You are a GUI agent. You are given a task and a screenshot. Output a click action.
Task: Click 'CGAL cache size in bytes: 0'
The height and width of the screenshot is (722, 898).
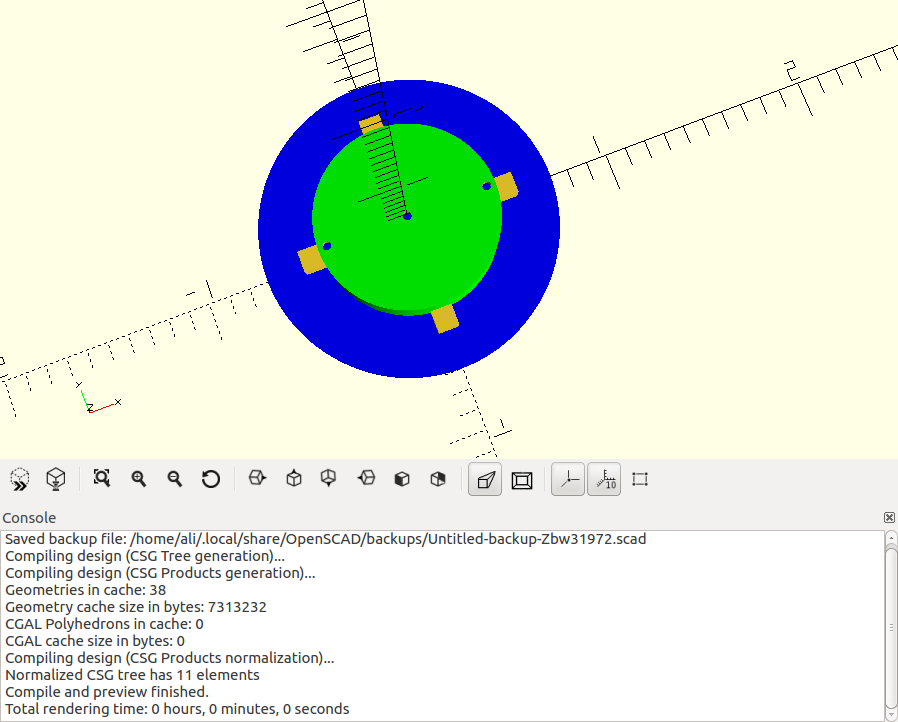(x=94, y=641)
